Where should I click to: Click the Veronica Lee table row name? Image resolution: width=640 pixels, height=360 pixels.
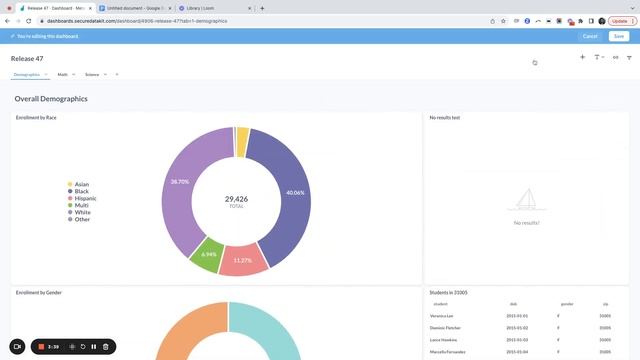(441, 316)
